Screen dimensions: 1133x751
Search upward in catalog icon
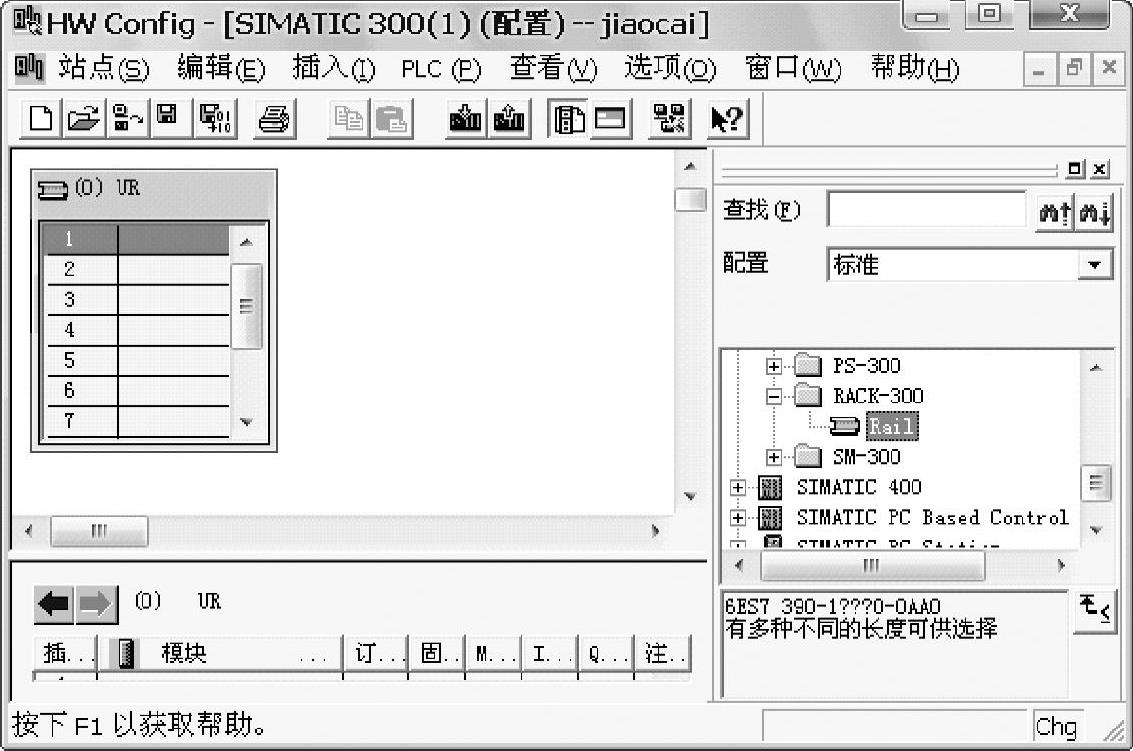click(1054, 213)
